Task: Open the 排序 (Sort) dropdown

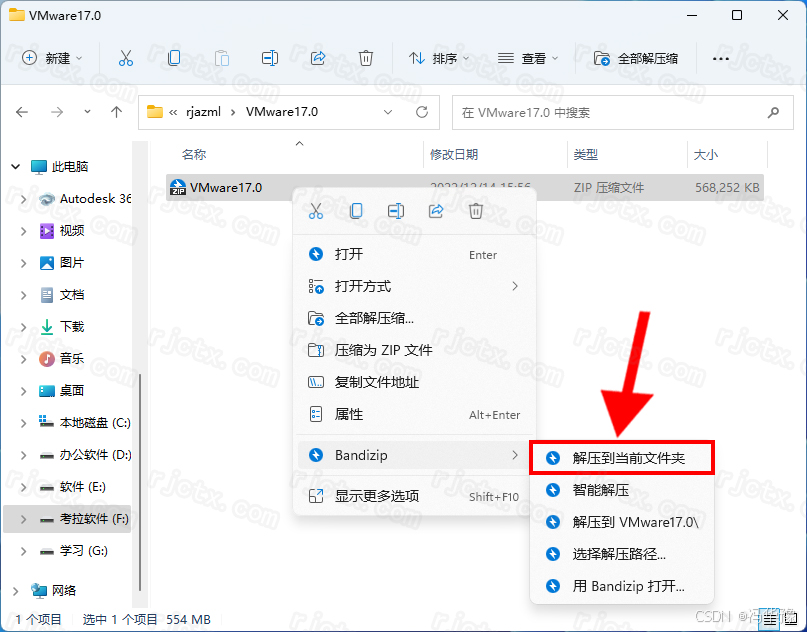Action: point(438,58)
